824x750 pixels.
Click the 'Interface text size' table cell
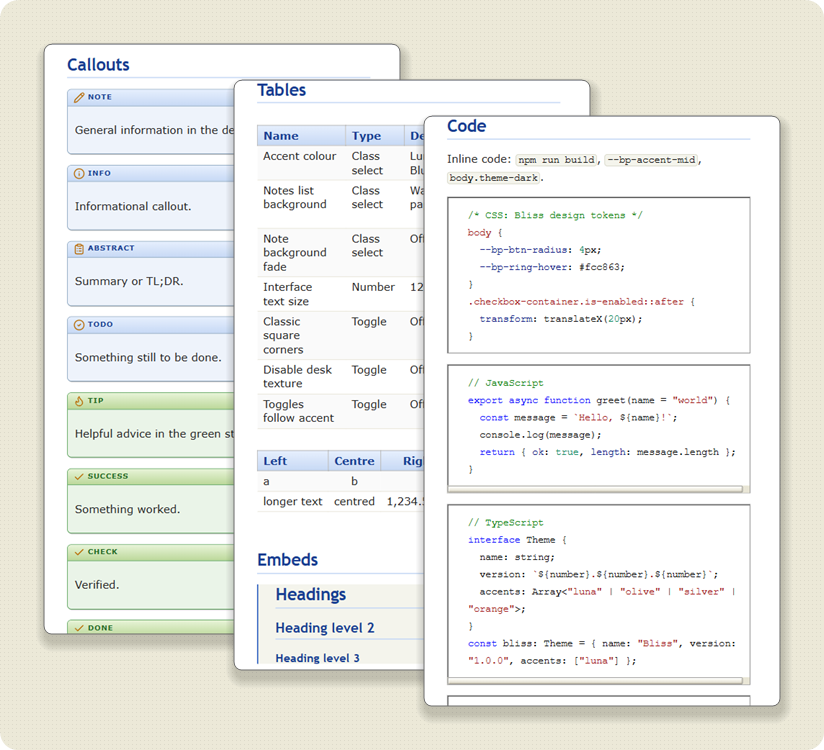point(301,294)
